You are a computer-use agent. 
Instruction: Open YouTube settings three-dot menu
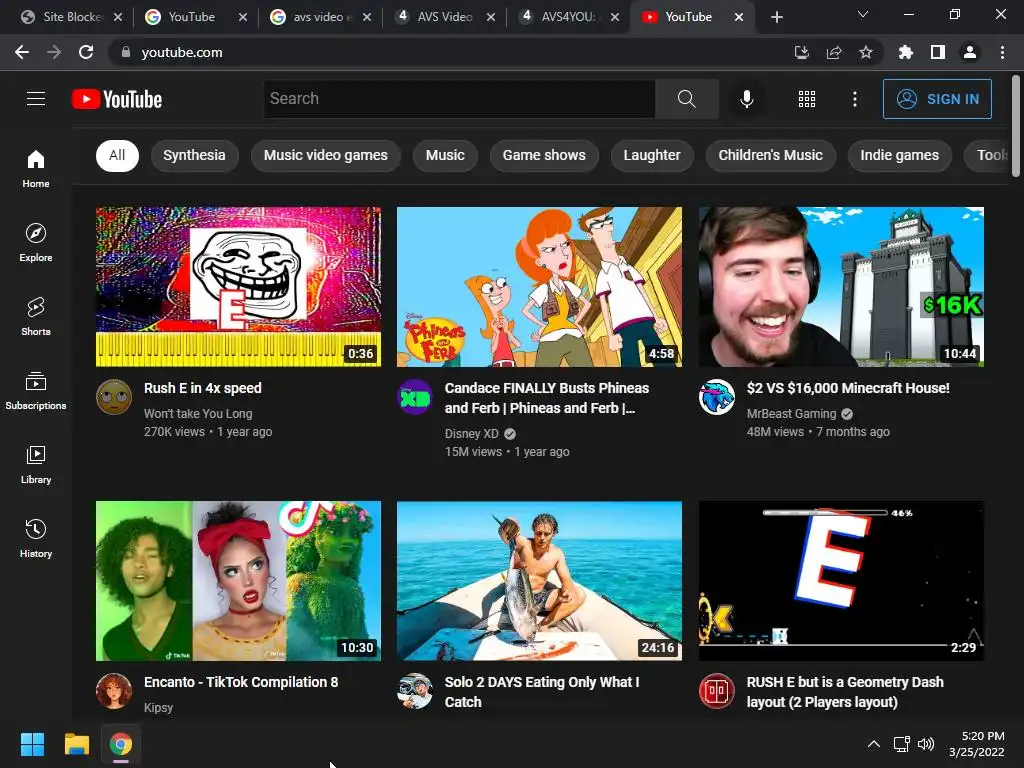point(854,99)
